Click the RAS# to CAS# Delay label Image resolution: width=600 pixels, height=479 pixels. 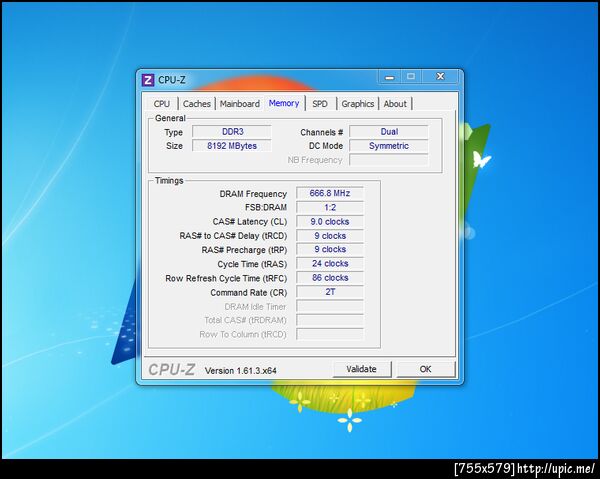coord(233,236)
